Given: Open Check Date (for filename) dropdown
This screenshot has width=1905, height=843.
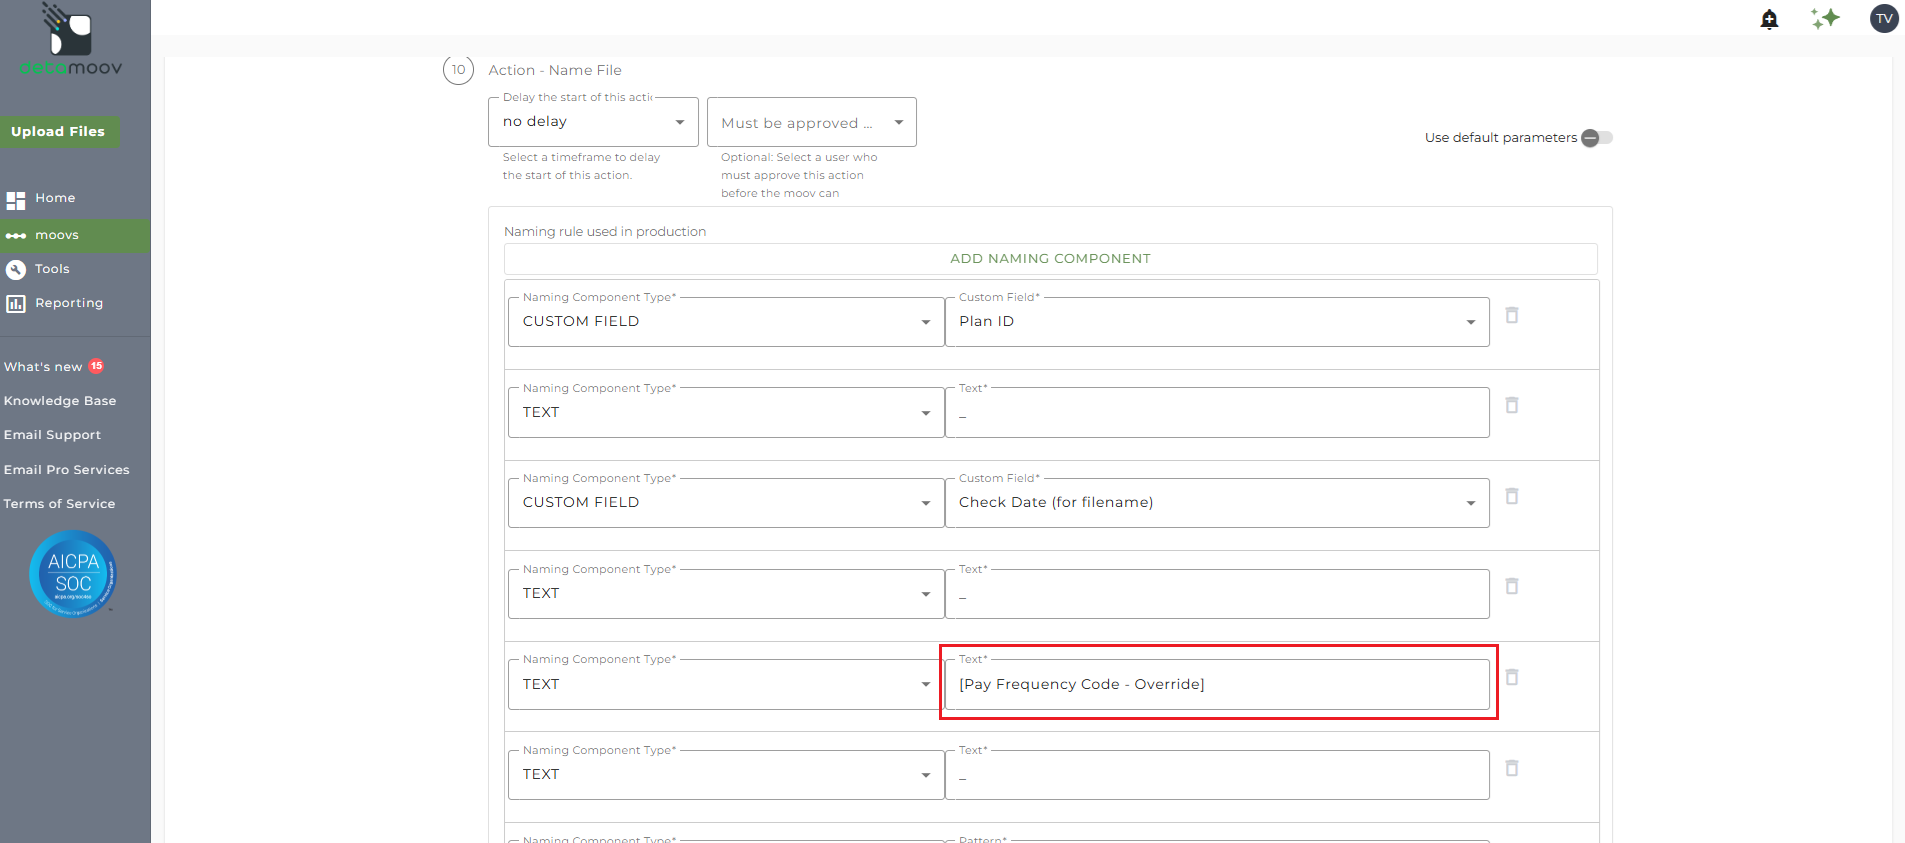Looking at the screenshot, I should point(1216,503).
